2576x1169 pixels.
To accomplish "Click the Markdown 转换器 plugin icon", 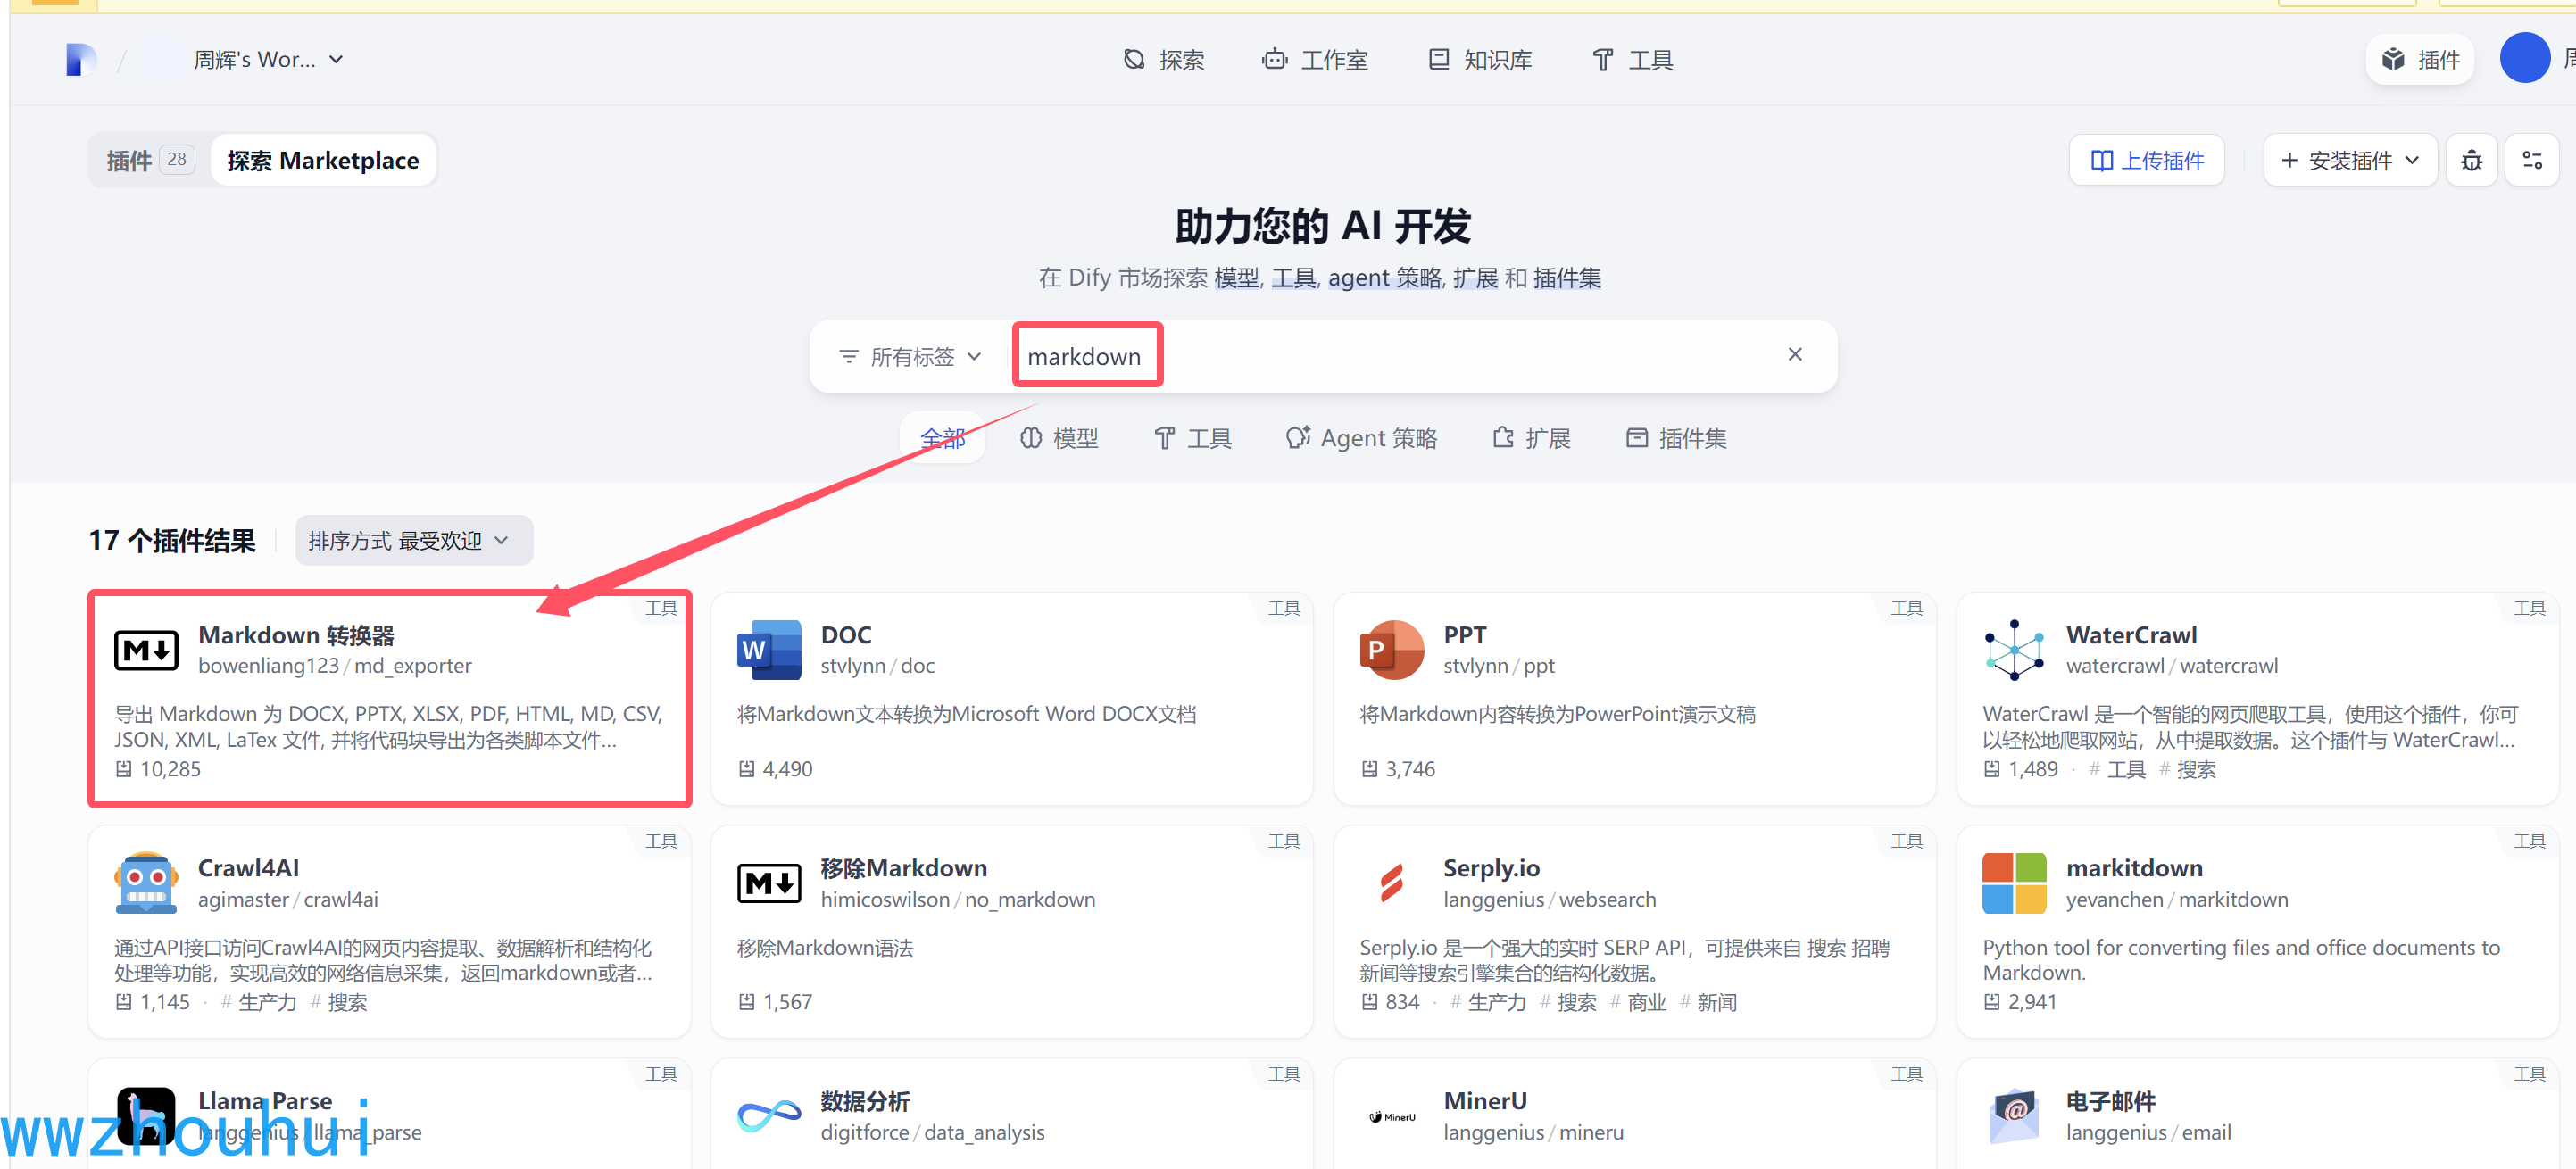I will point(146,651).
